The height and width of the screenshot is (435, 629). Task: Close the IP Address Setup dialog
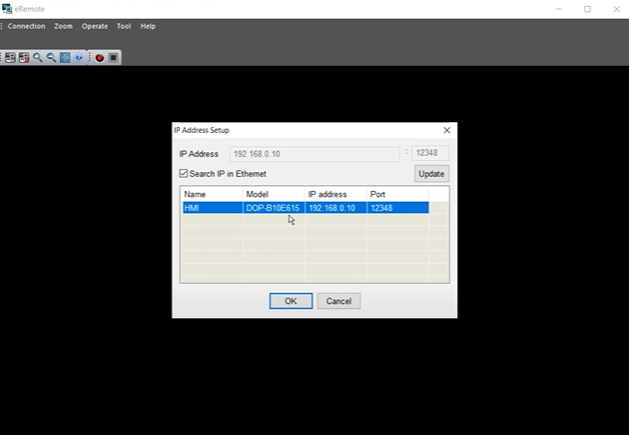[x=446, y=130]
